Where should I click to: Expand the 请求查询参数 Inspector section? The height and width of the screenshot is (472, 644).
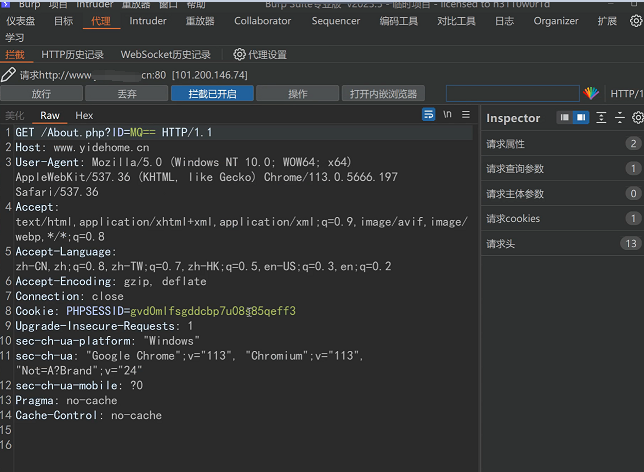tap(563, 168)
